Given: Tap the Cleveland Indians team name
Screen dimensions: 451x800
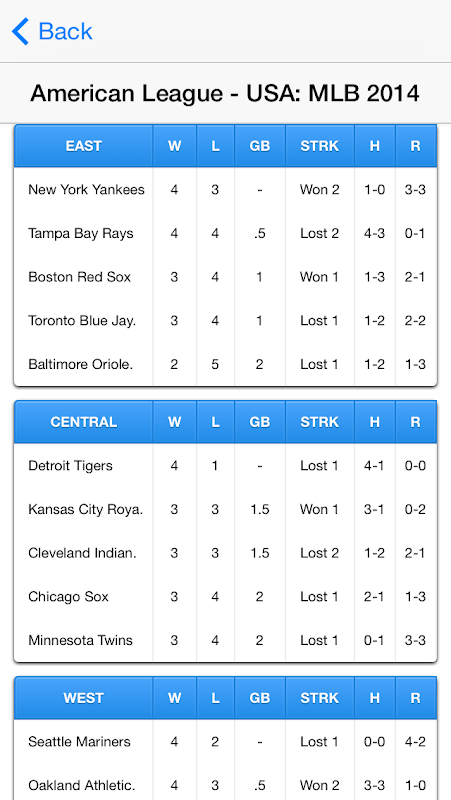Looking at the screenshot, I should [x=83, y=553].
